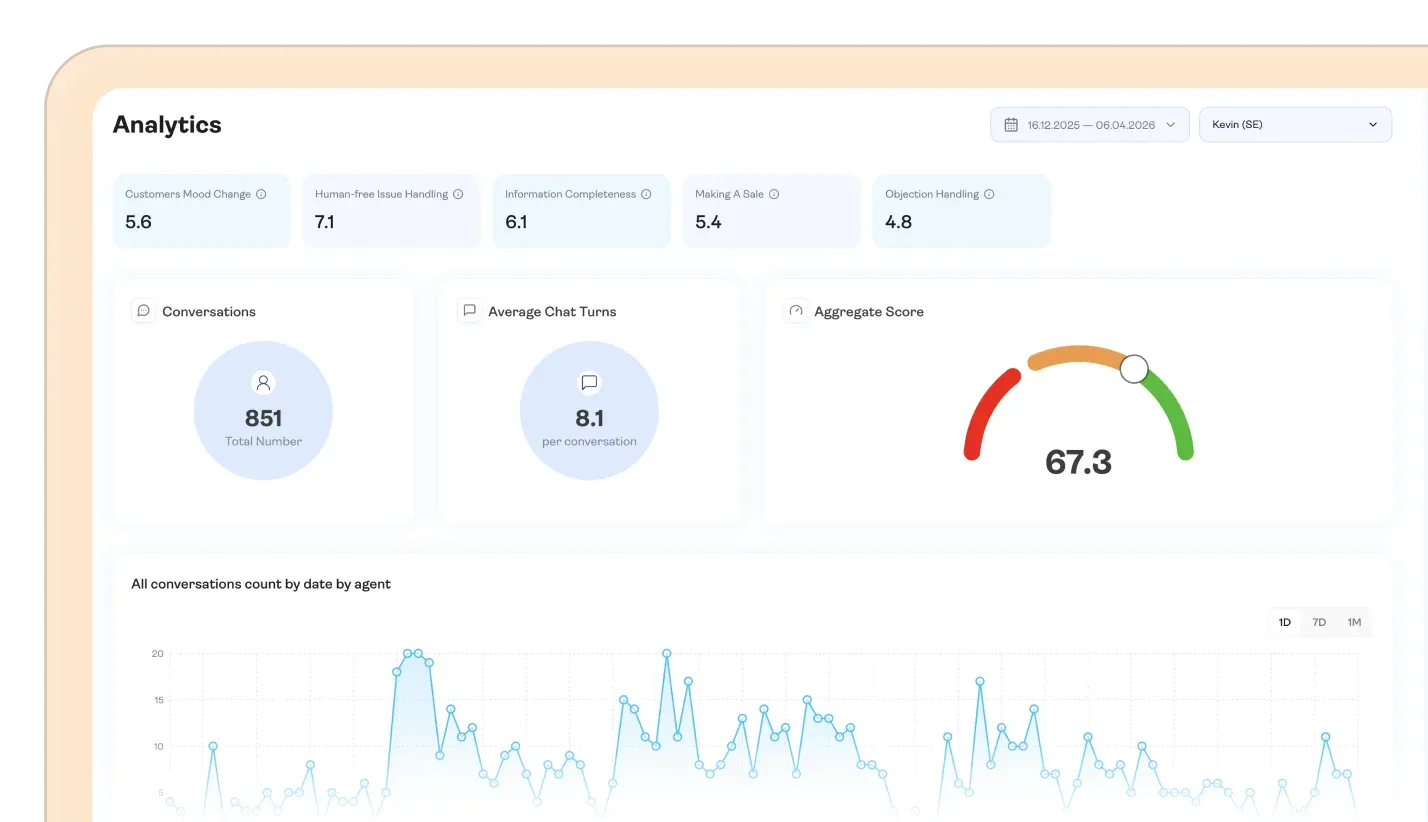Click the 8.1 per conversation circle
Image resolution: width=1428 pixels, height=822 pixels.
click(589, 411)
